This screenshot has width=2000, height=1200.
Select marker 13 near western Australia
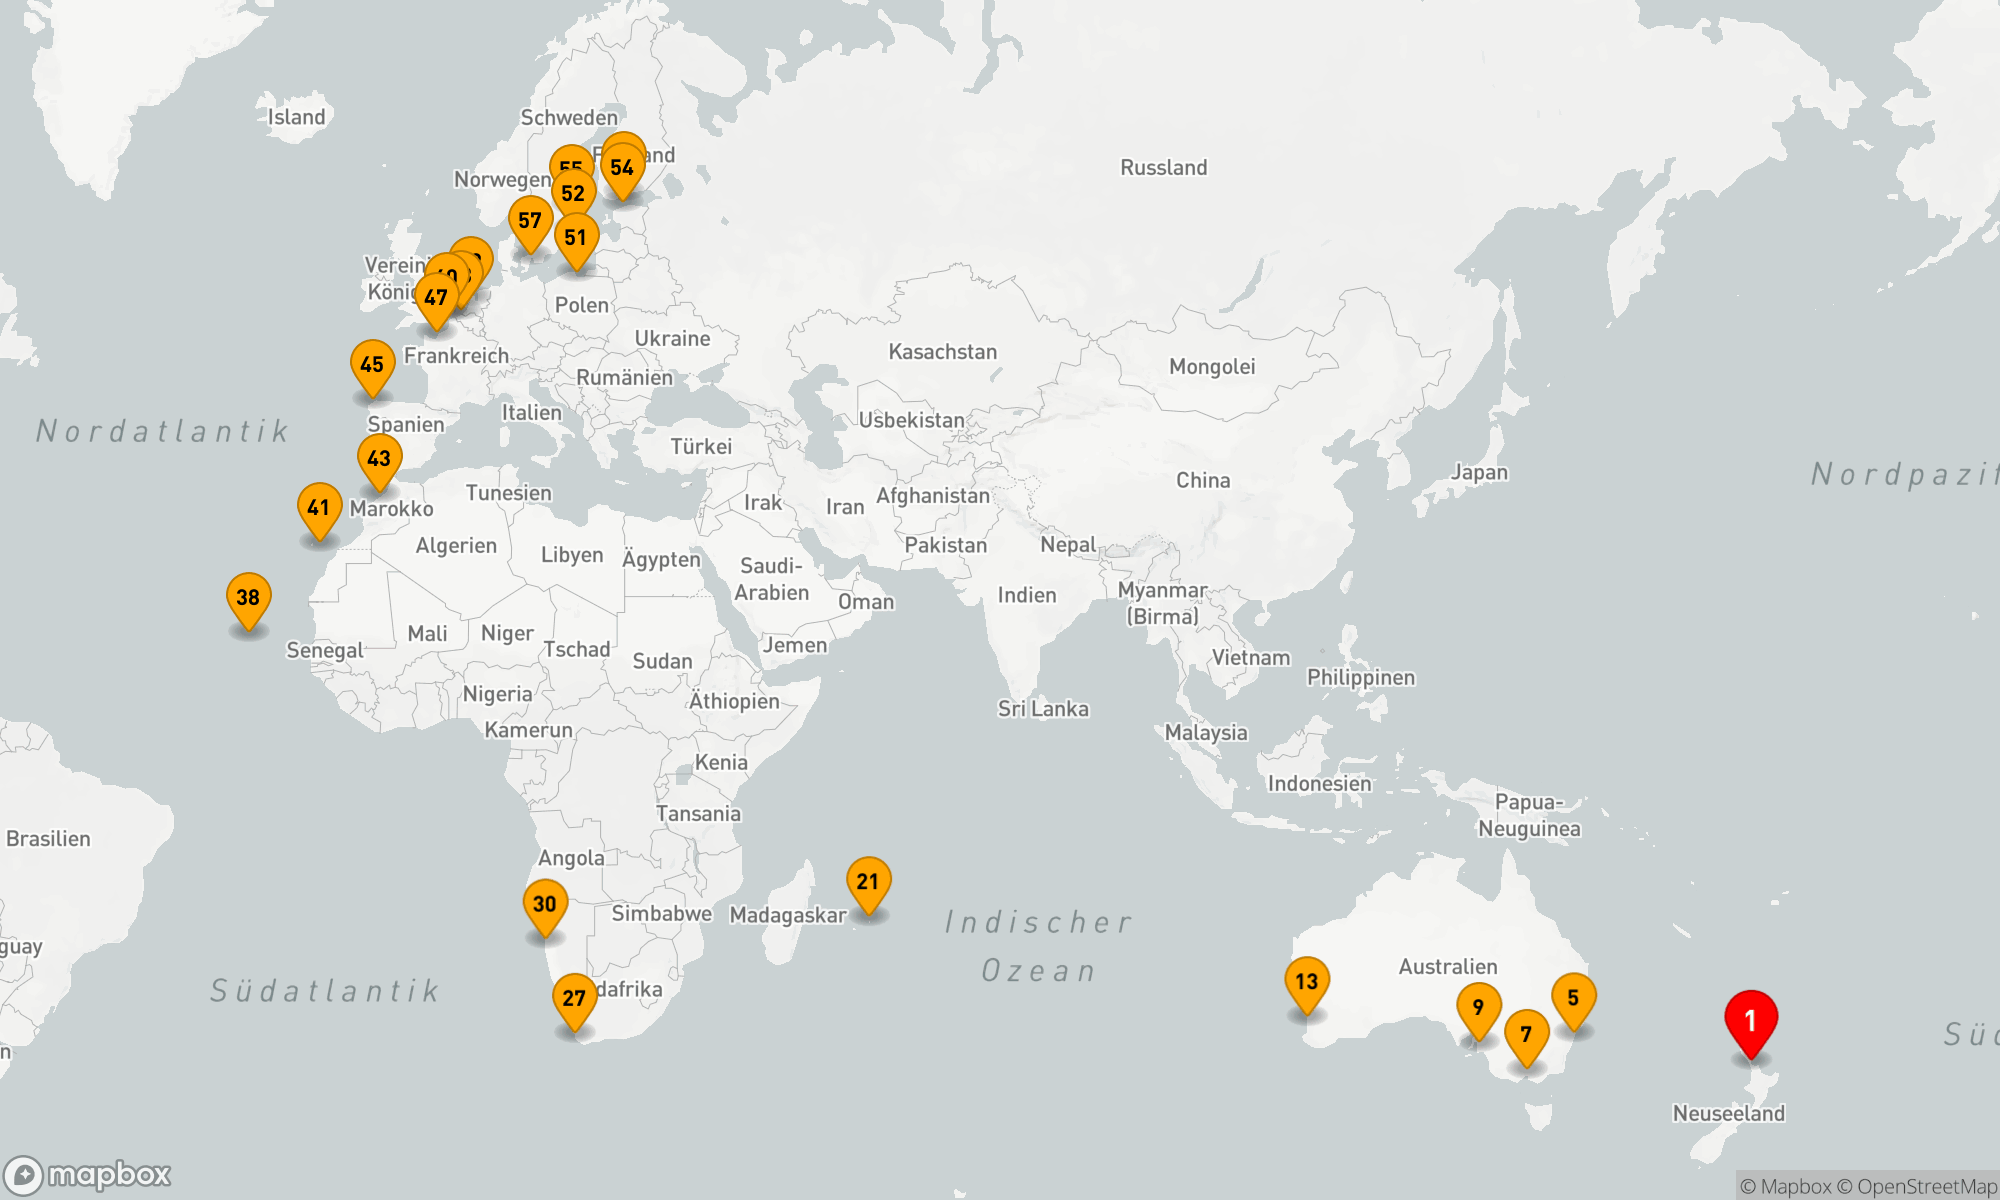(1306, 981)
